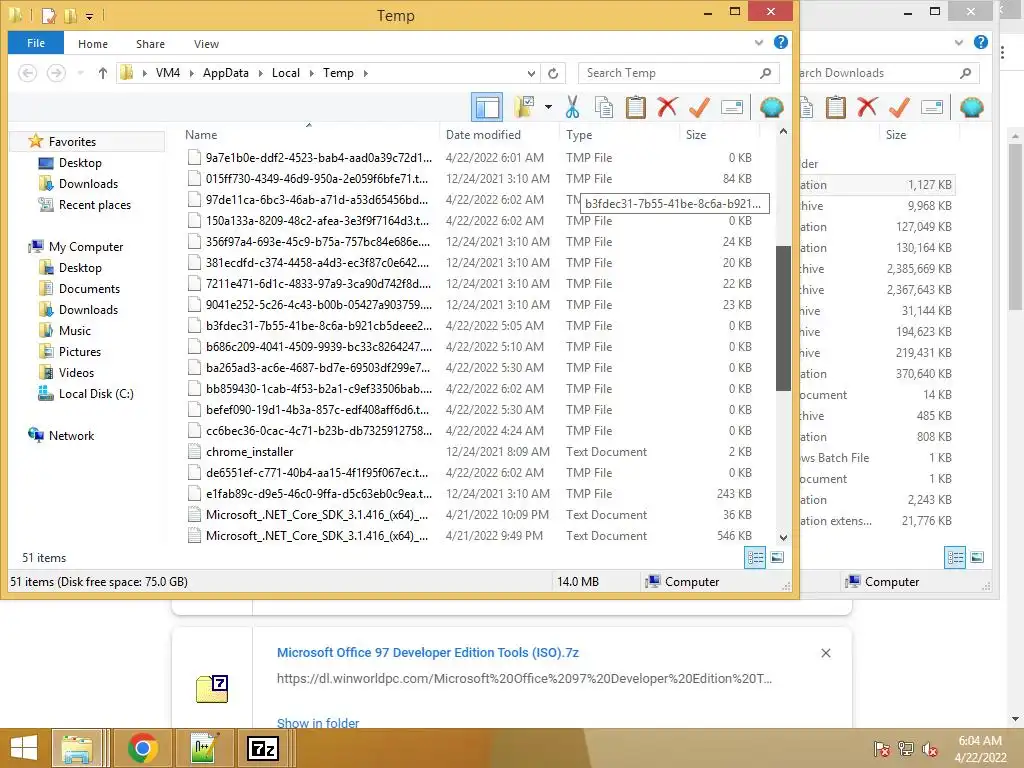Sort by Date modified column
The width and height of the screenshot is (1024, 768).
click(499, 135)
